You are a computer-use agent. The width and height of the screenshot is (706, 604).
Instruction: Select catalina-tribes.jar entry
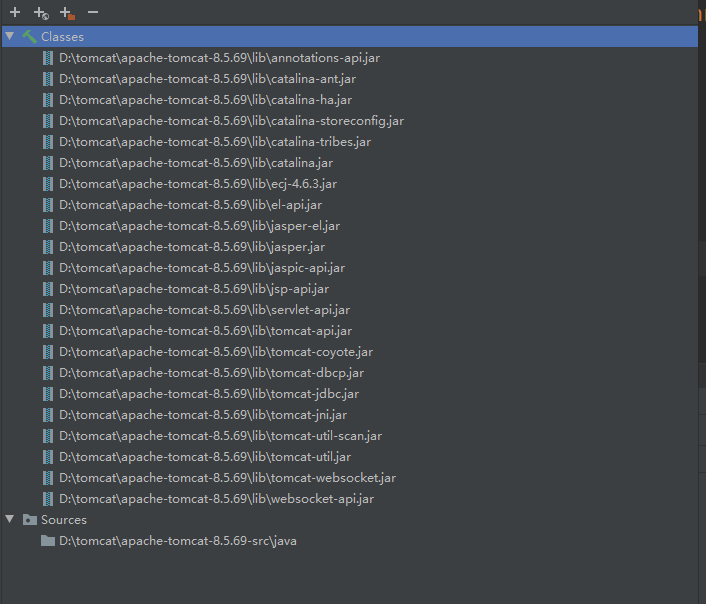215,142
